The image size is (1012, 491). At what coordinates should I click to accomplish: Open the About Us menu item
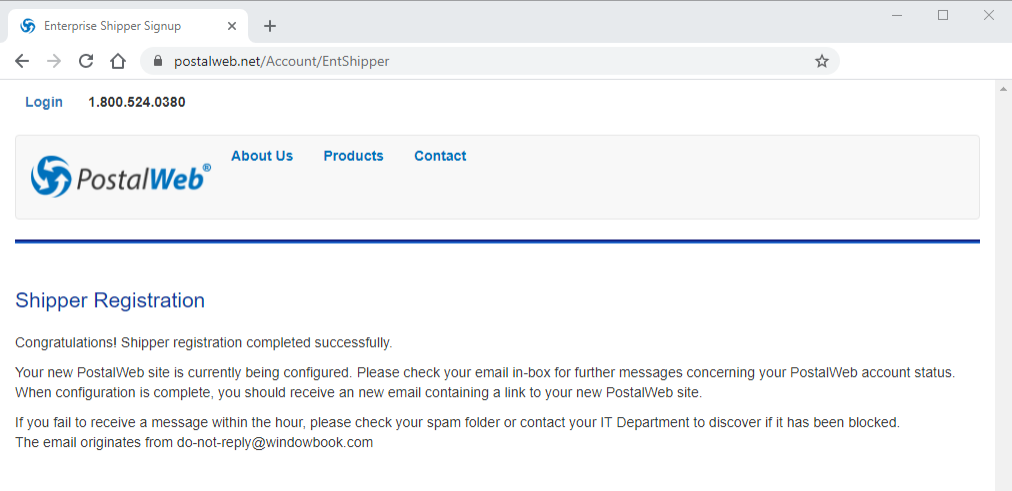pyautogui.click(x=262, y=156)
